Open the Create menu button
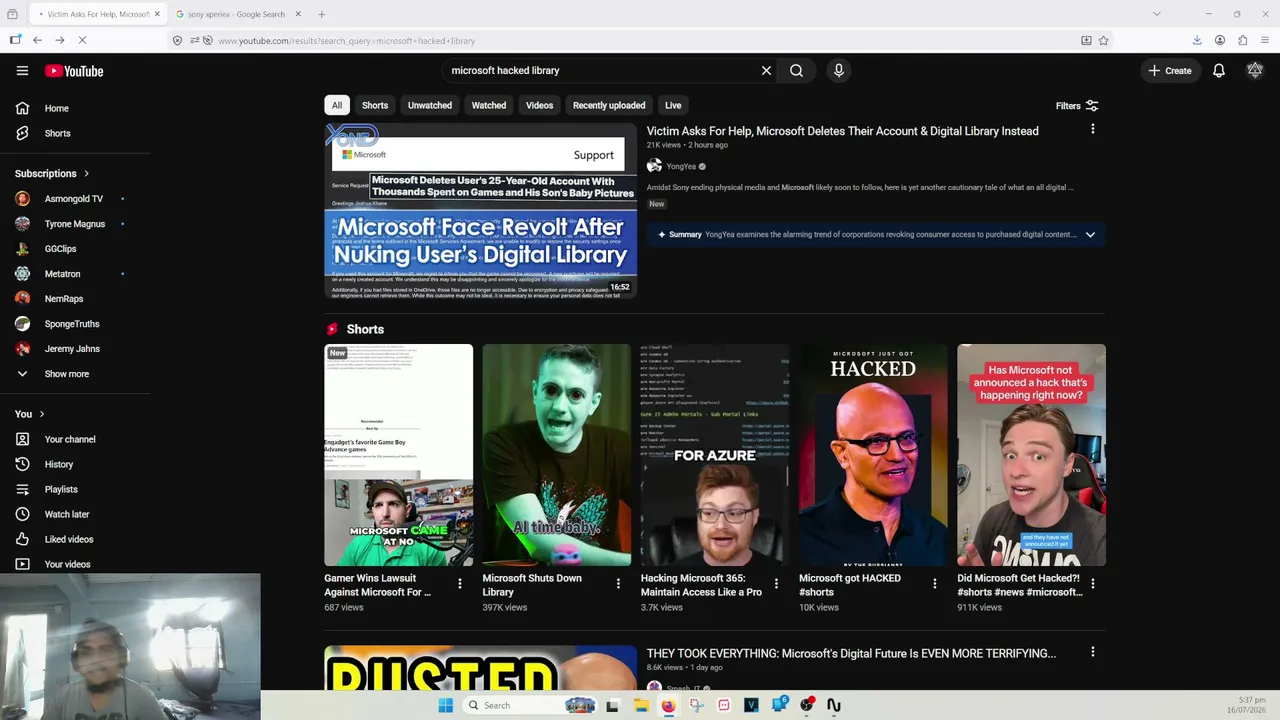The width and height of the screenshot is (1280, 720). 1169,71
